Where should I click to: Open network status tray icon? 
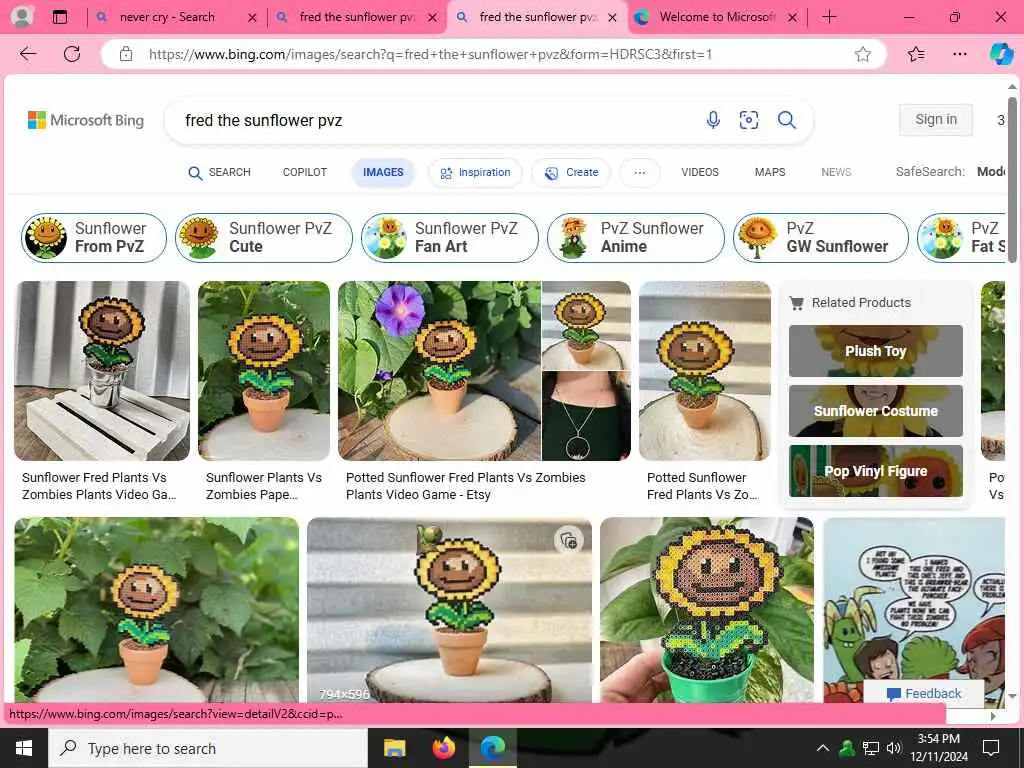871,748
